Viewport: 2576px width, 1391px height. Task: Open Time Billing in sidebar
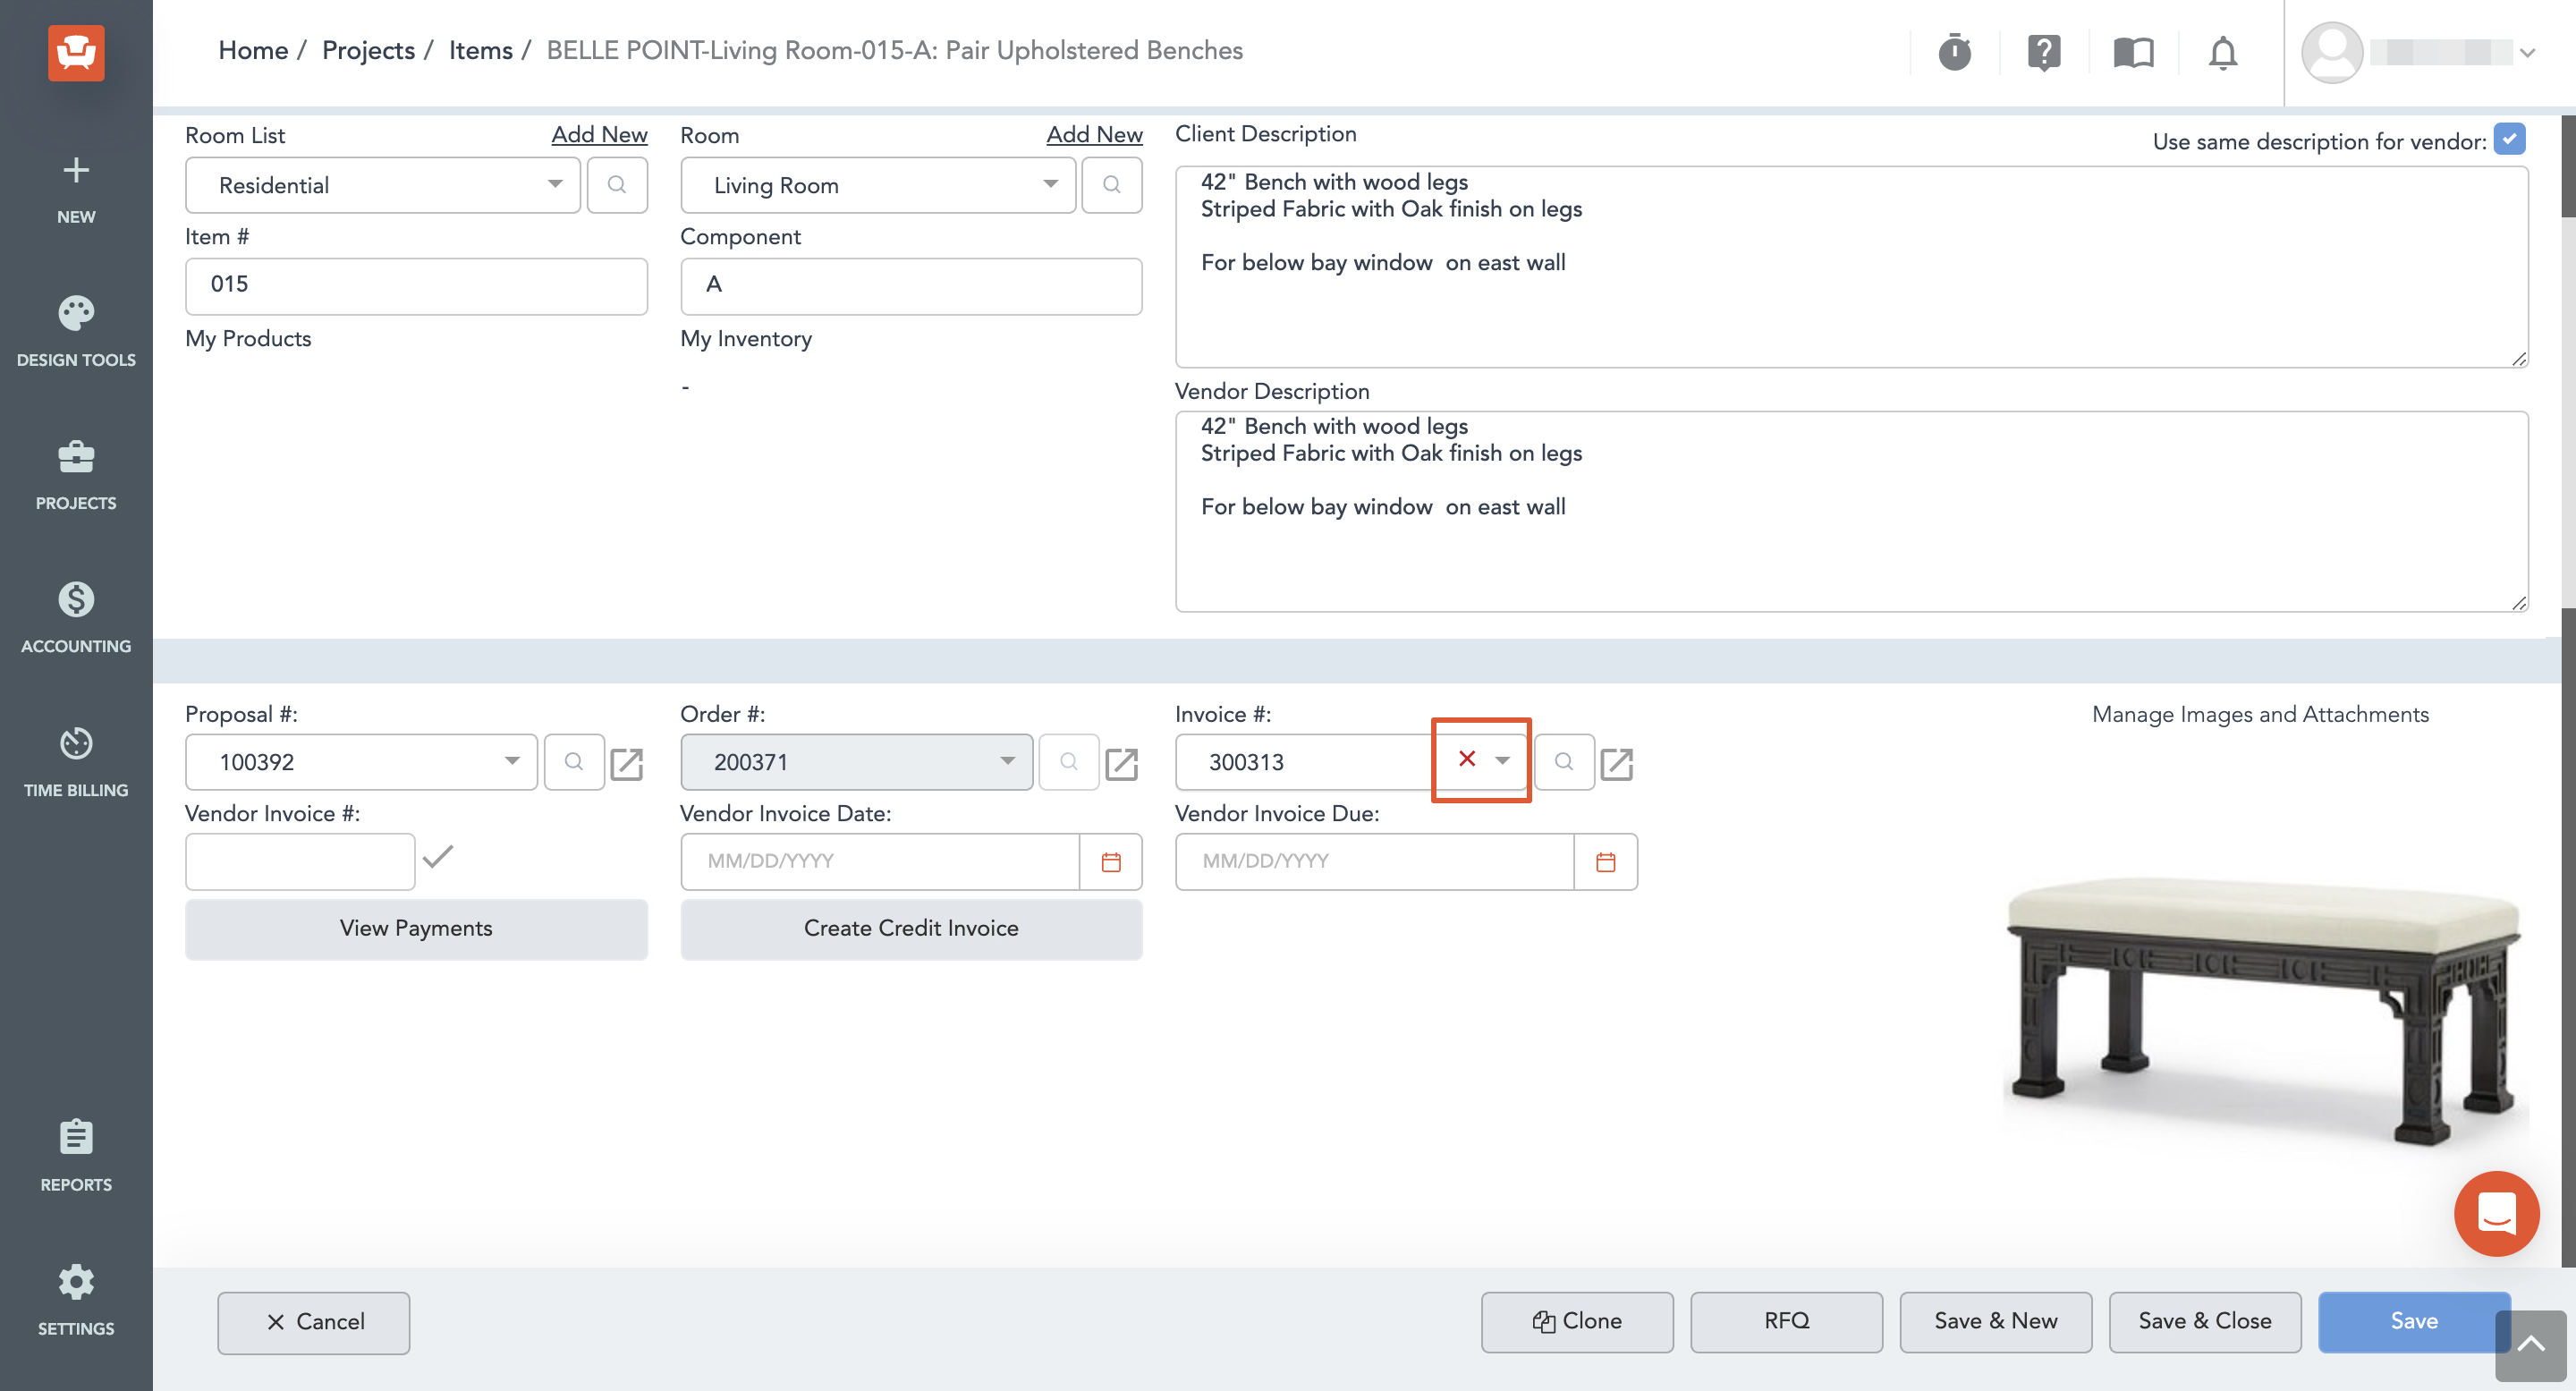pyautogui.click(x=76, y=762)
